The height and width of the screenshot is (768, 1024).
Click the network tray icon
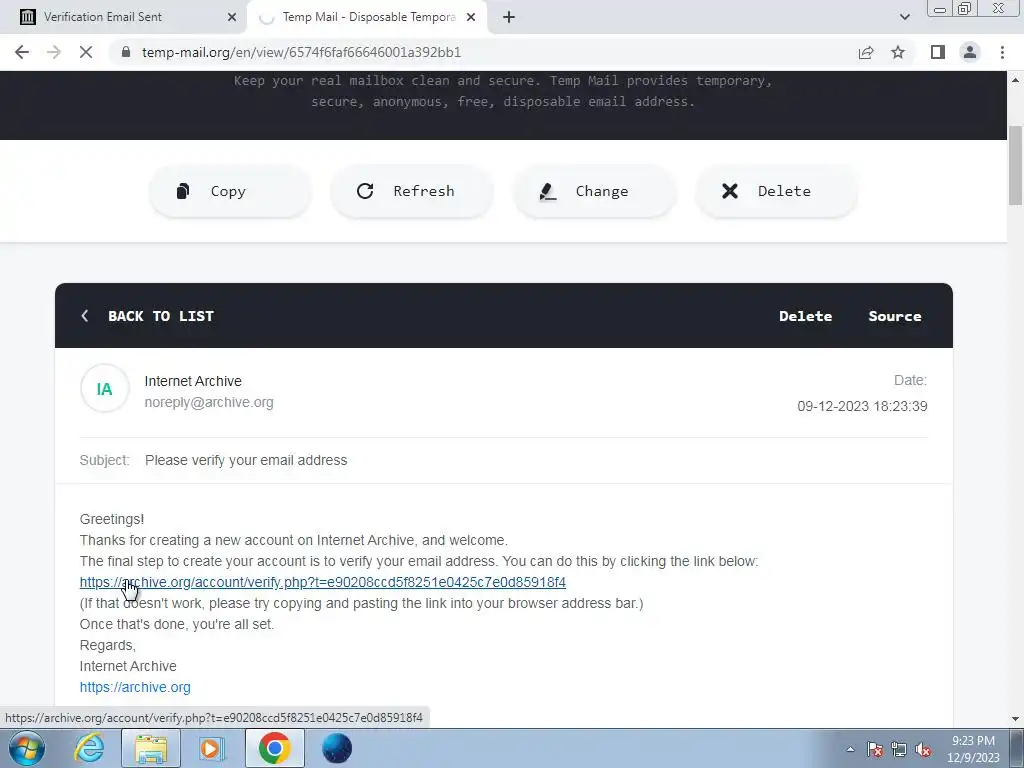[x=899, y=750]
